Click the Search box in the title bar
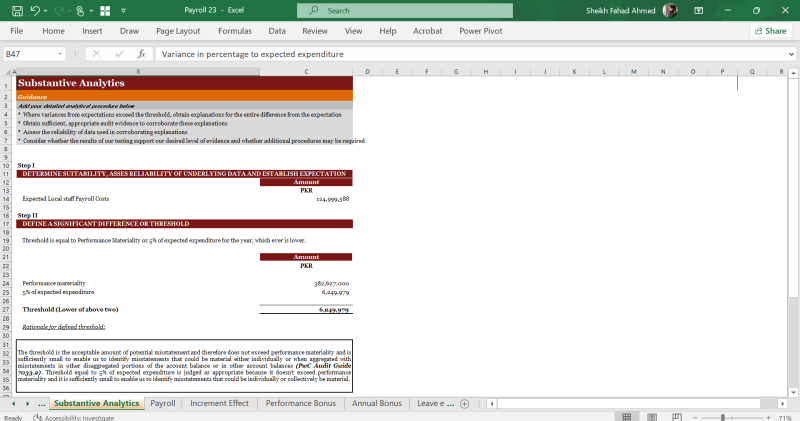The height and width of the screenshot is (421, 800). [x=405, y=10]
